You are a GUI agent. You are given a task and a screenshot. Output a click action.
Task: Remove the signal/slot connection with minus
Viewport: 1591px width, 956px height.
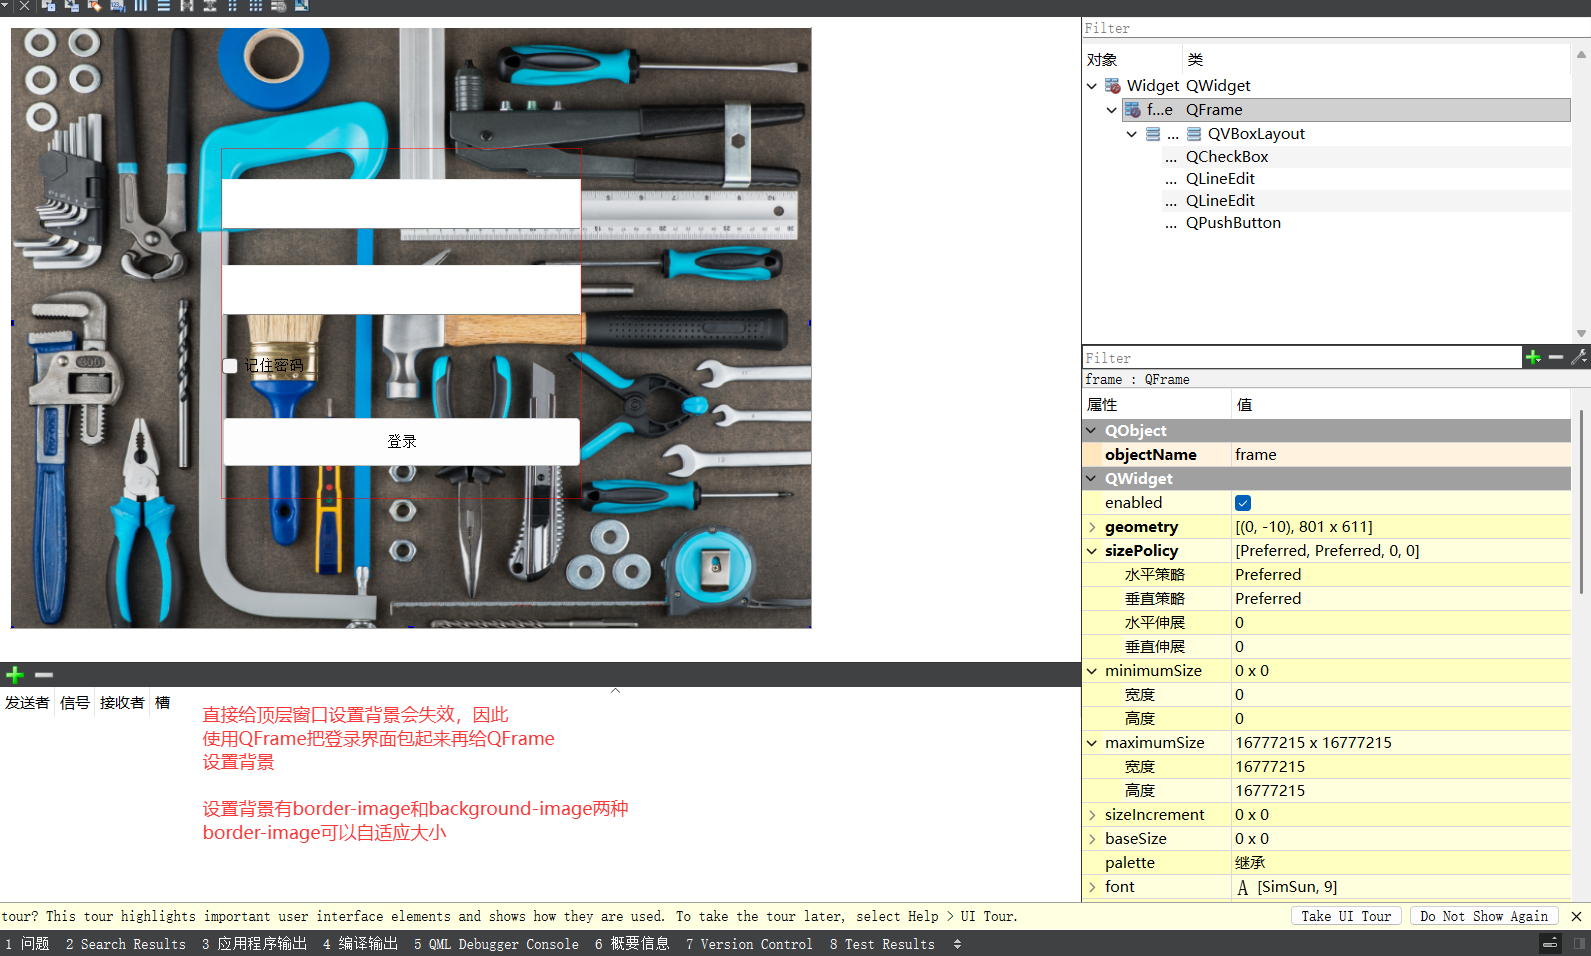pyautogui.click(x=43, y=675)
